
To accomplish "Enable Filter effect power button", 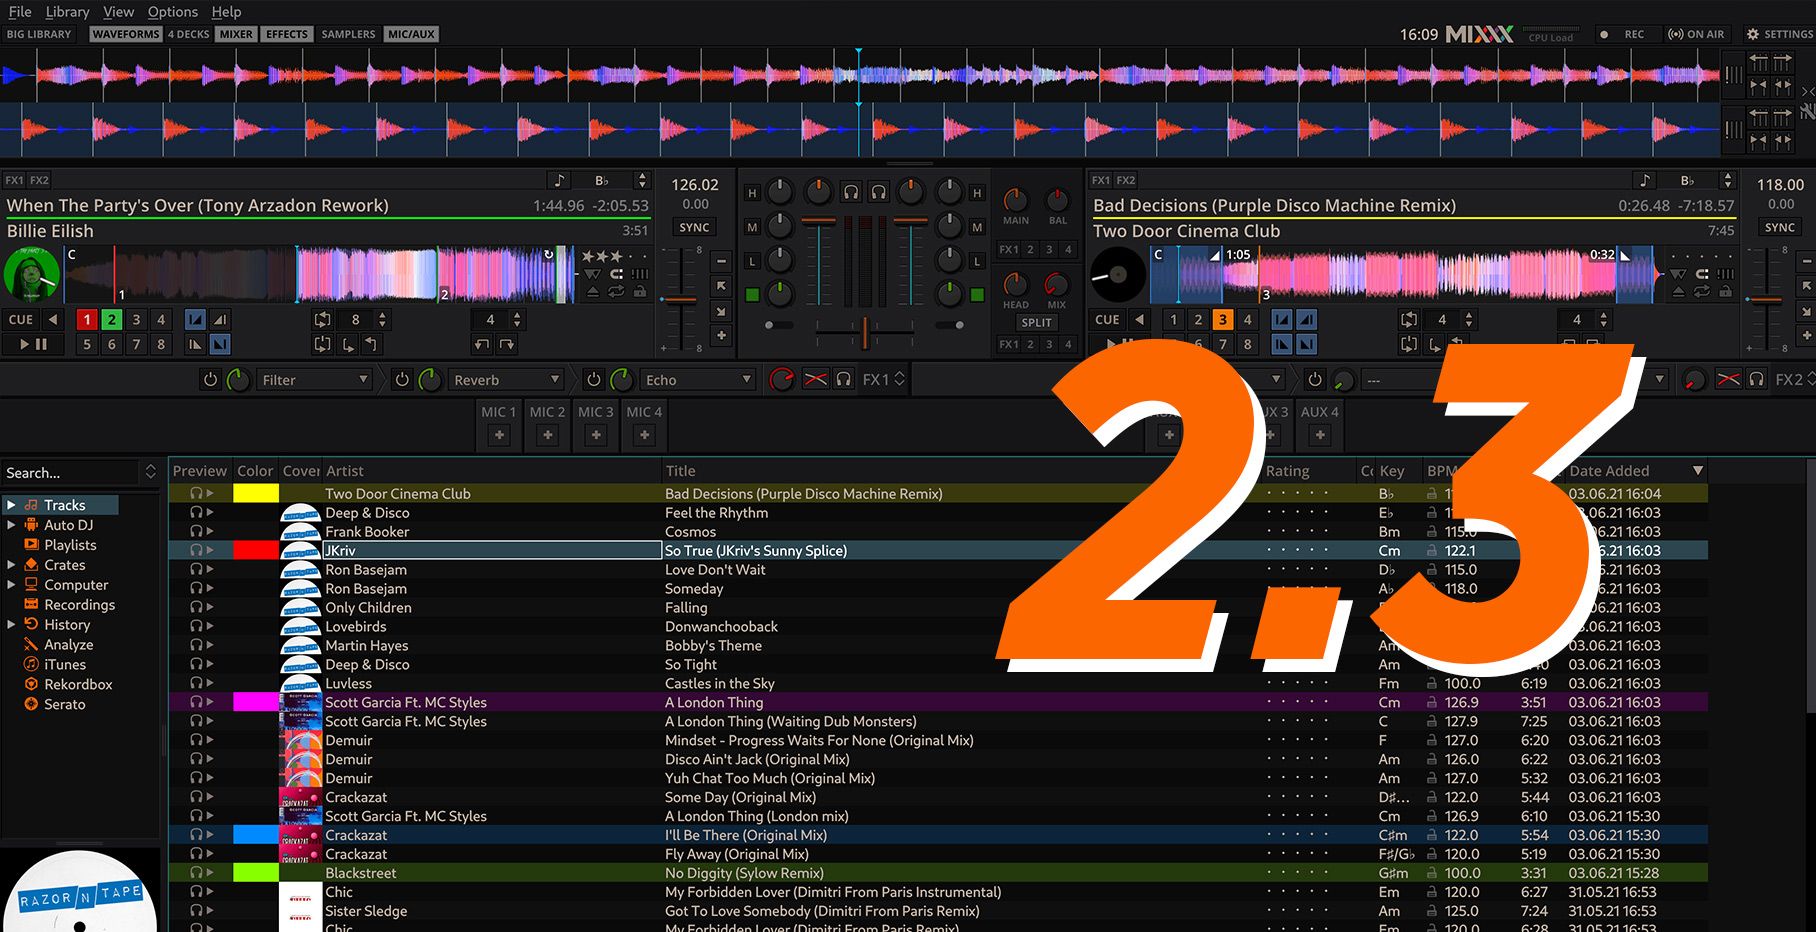I will (x=210, y=380).
